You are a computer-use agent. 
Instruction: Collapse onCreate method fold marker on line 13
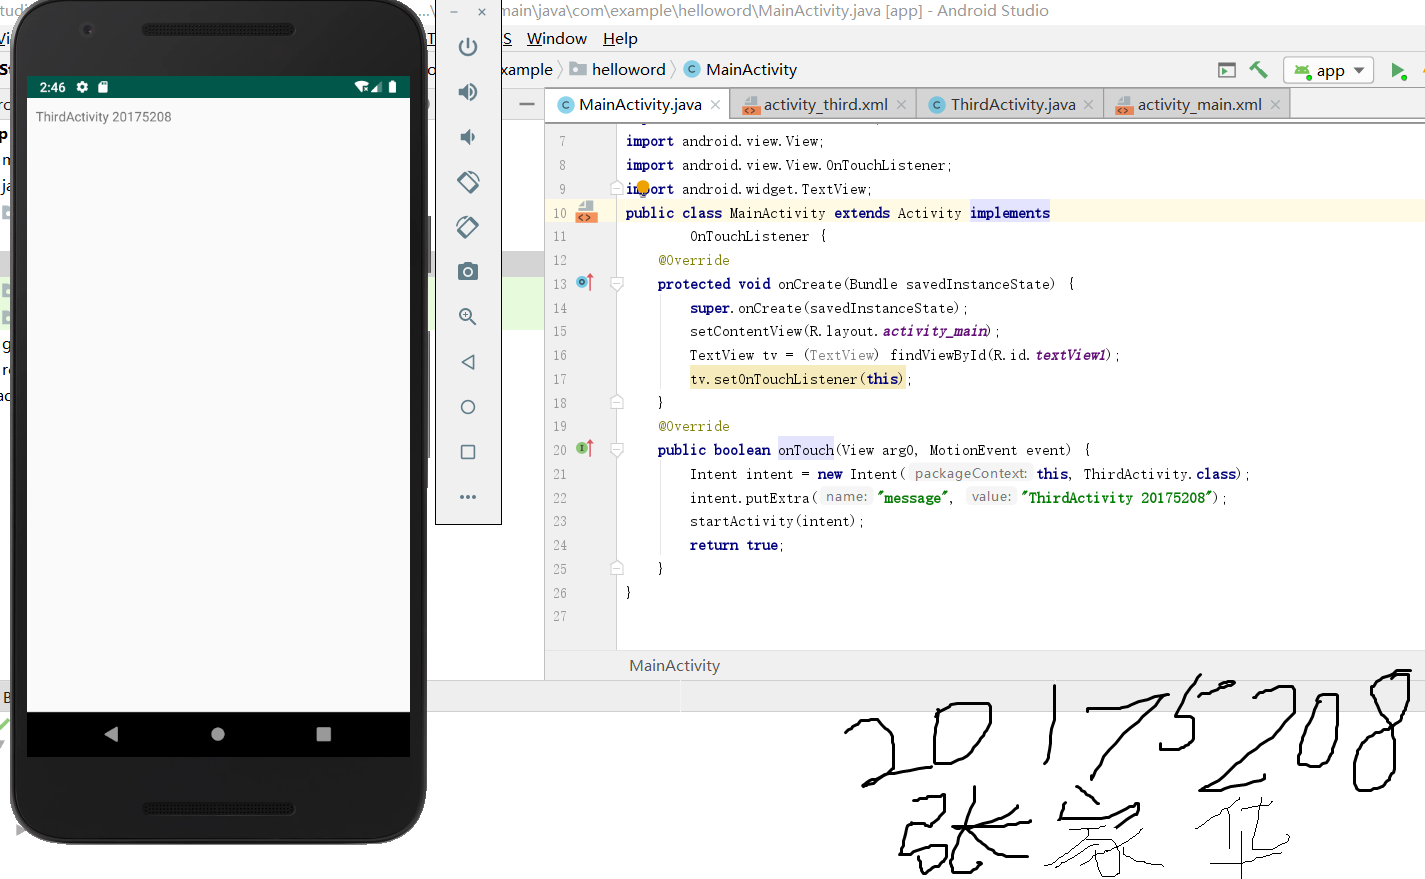pos(617,284)
